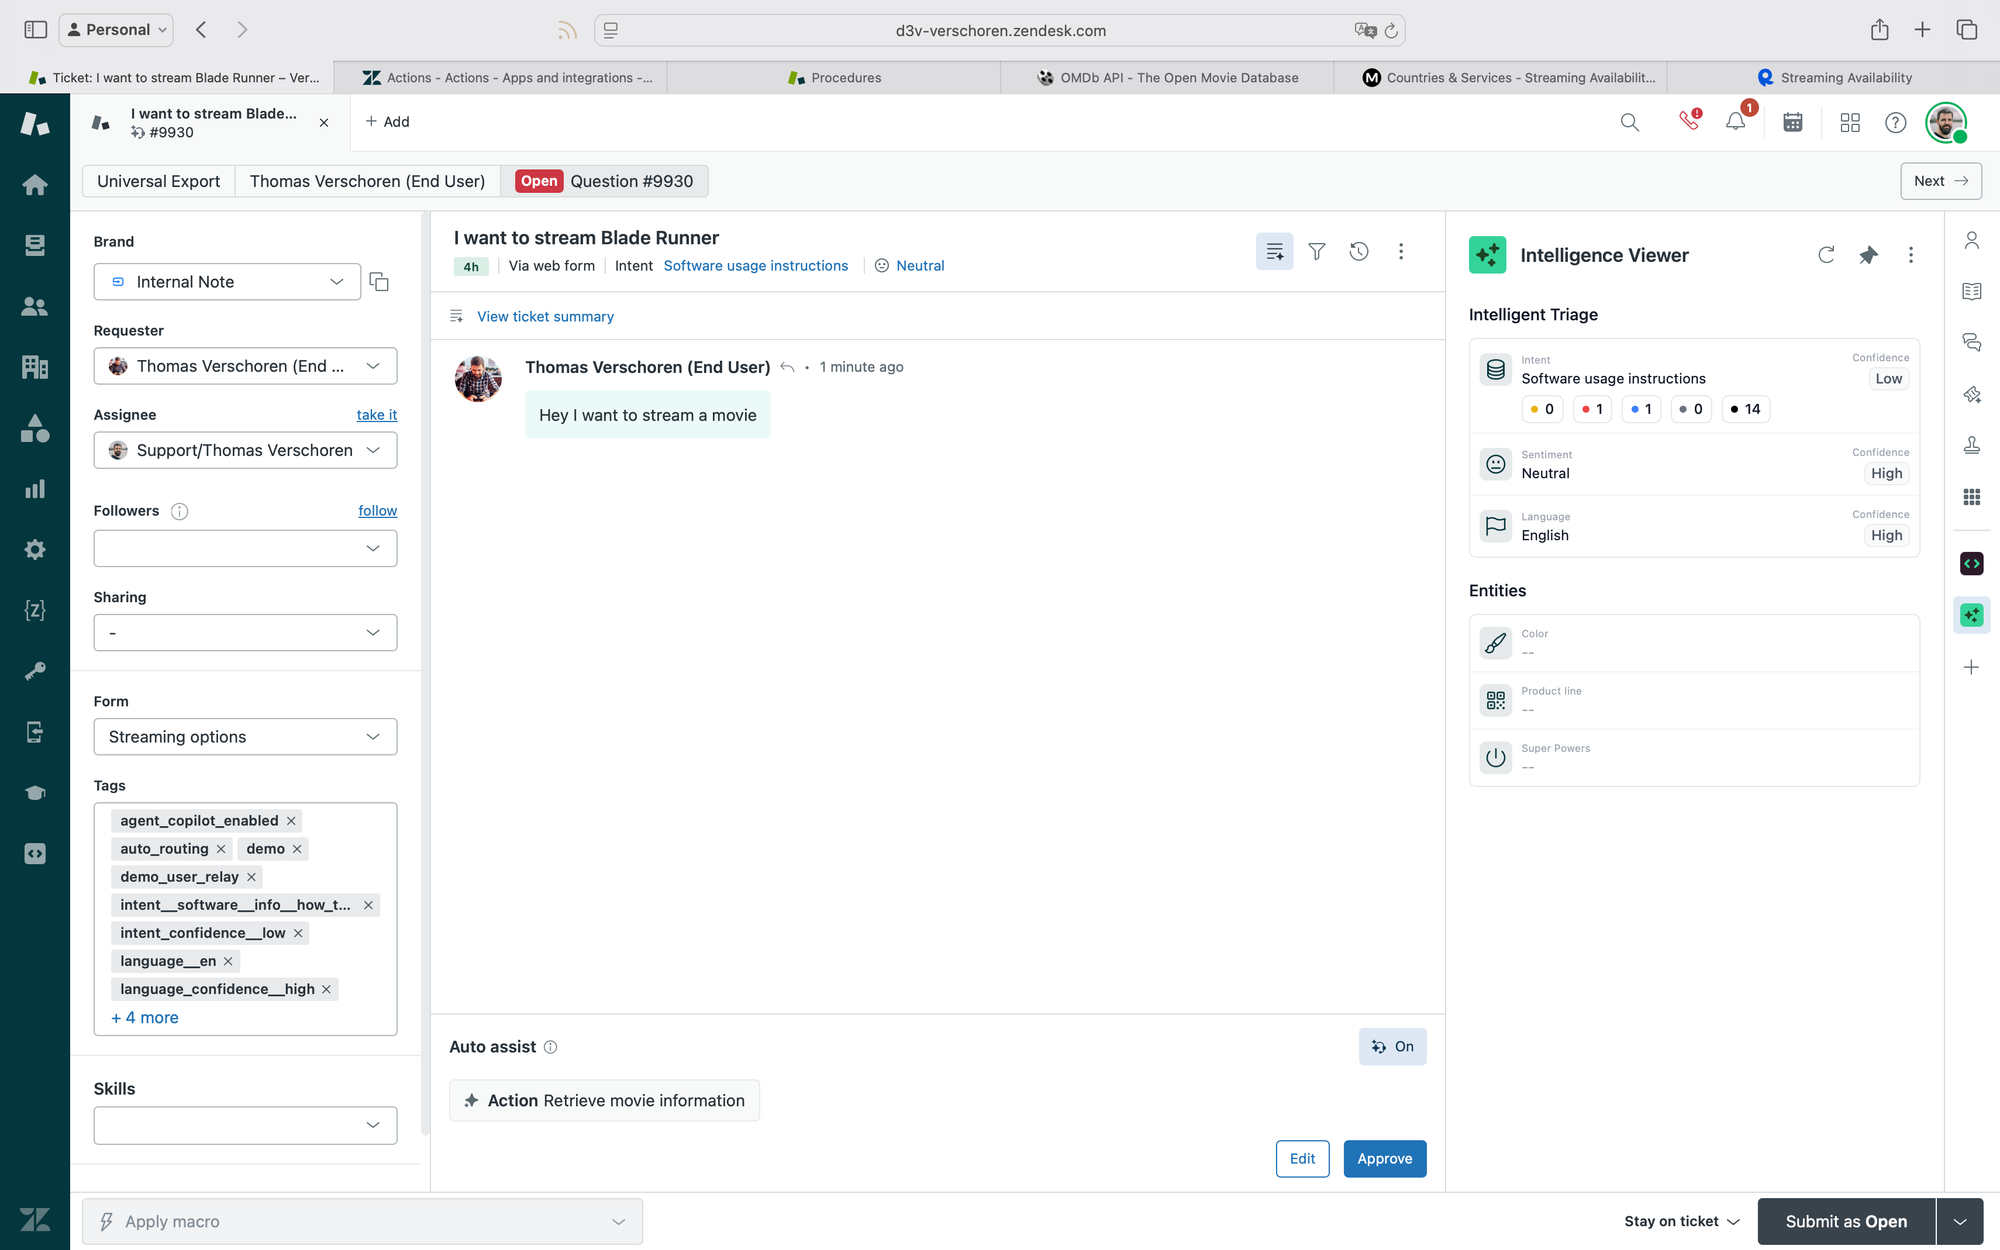Image resolution: width=2000 pixels, height=1250 pixels.
Task: Open ticket events history clock icon
Action: coord(1358,252)
